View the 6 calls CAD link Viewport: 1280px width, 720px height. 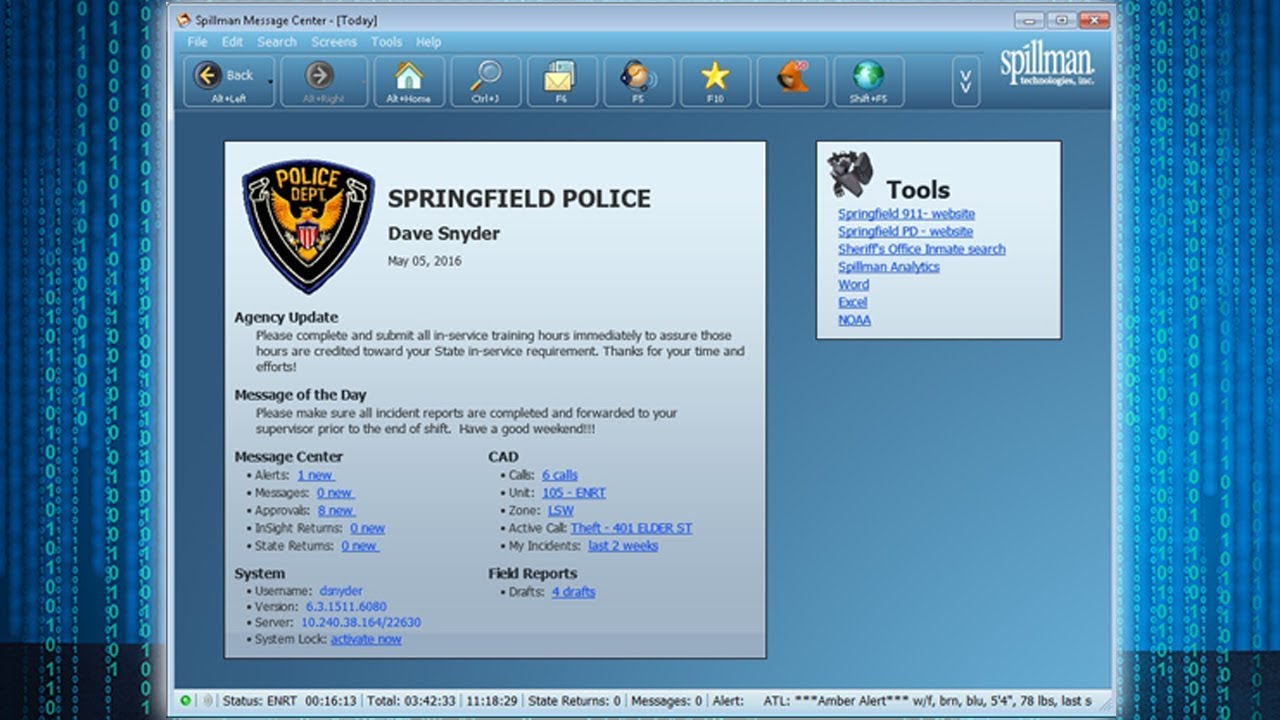click(x=560, y=475)
